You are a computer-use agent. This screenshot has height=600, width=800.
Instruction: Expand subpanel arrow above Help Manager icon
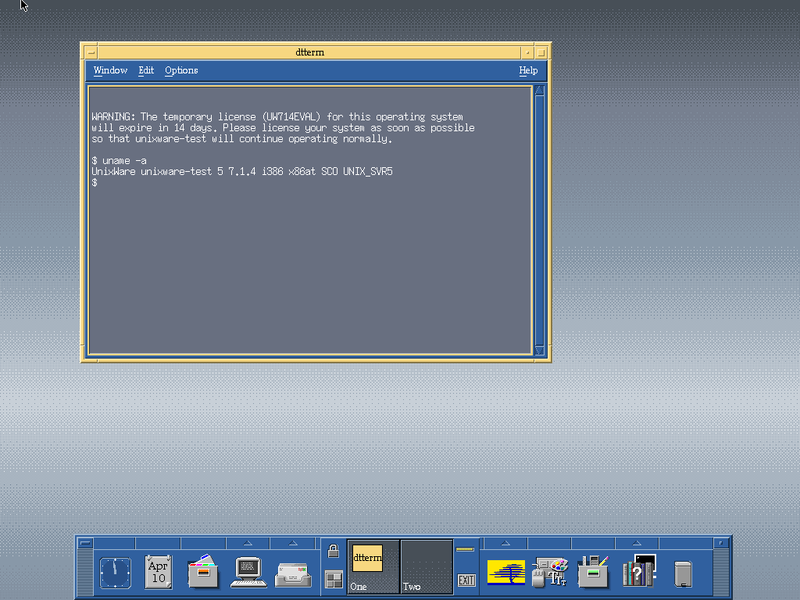coord(637,543)
